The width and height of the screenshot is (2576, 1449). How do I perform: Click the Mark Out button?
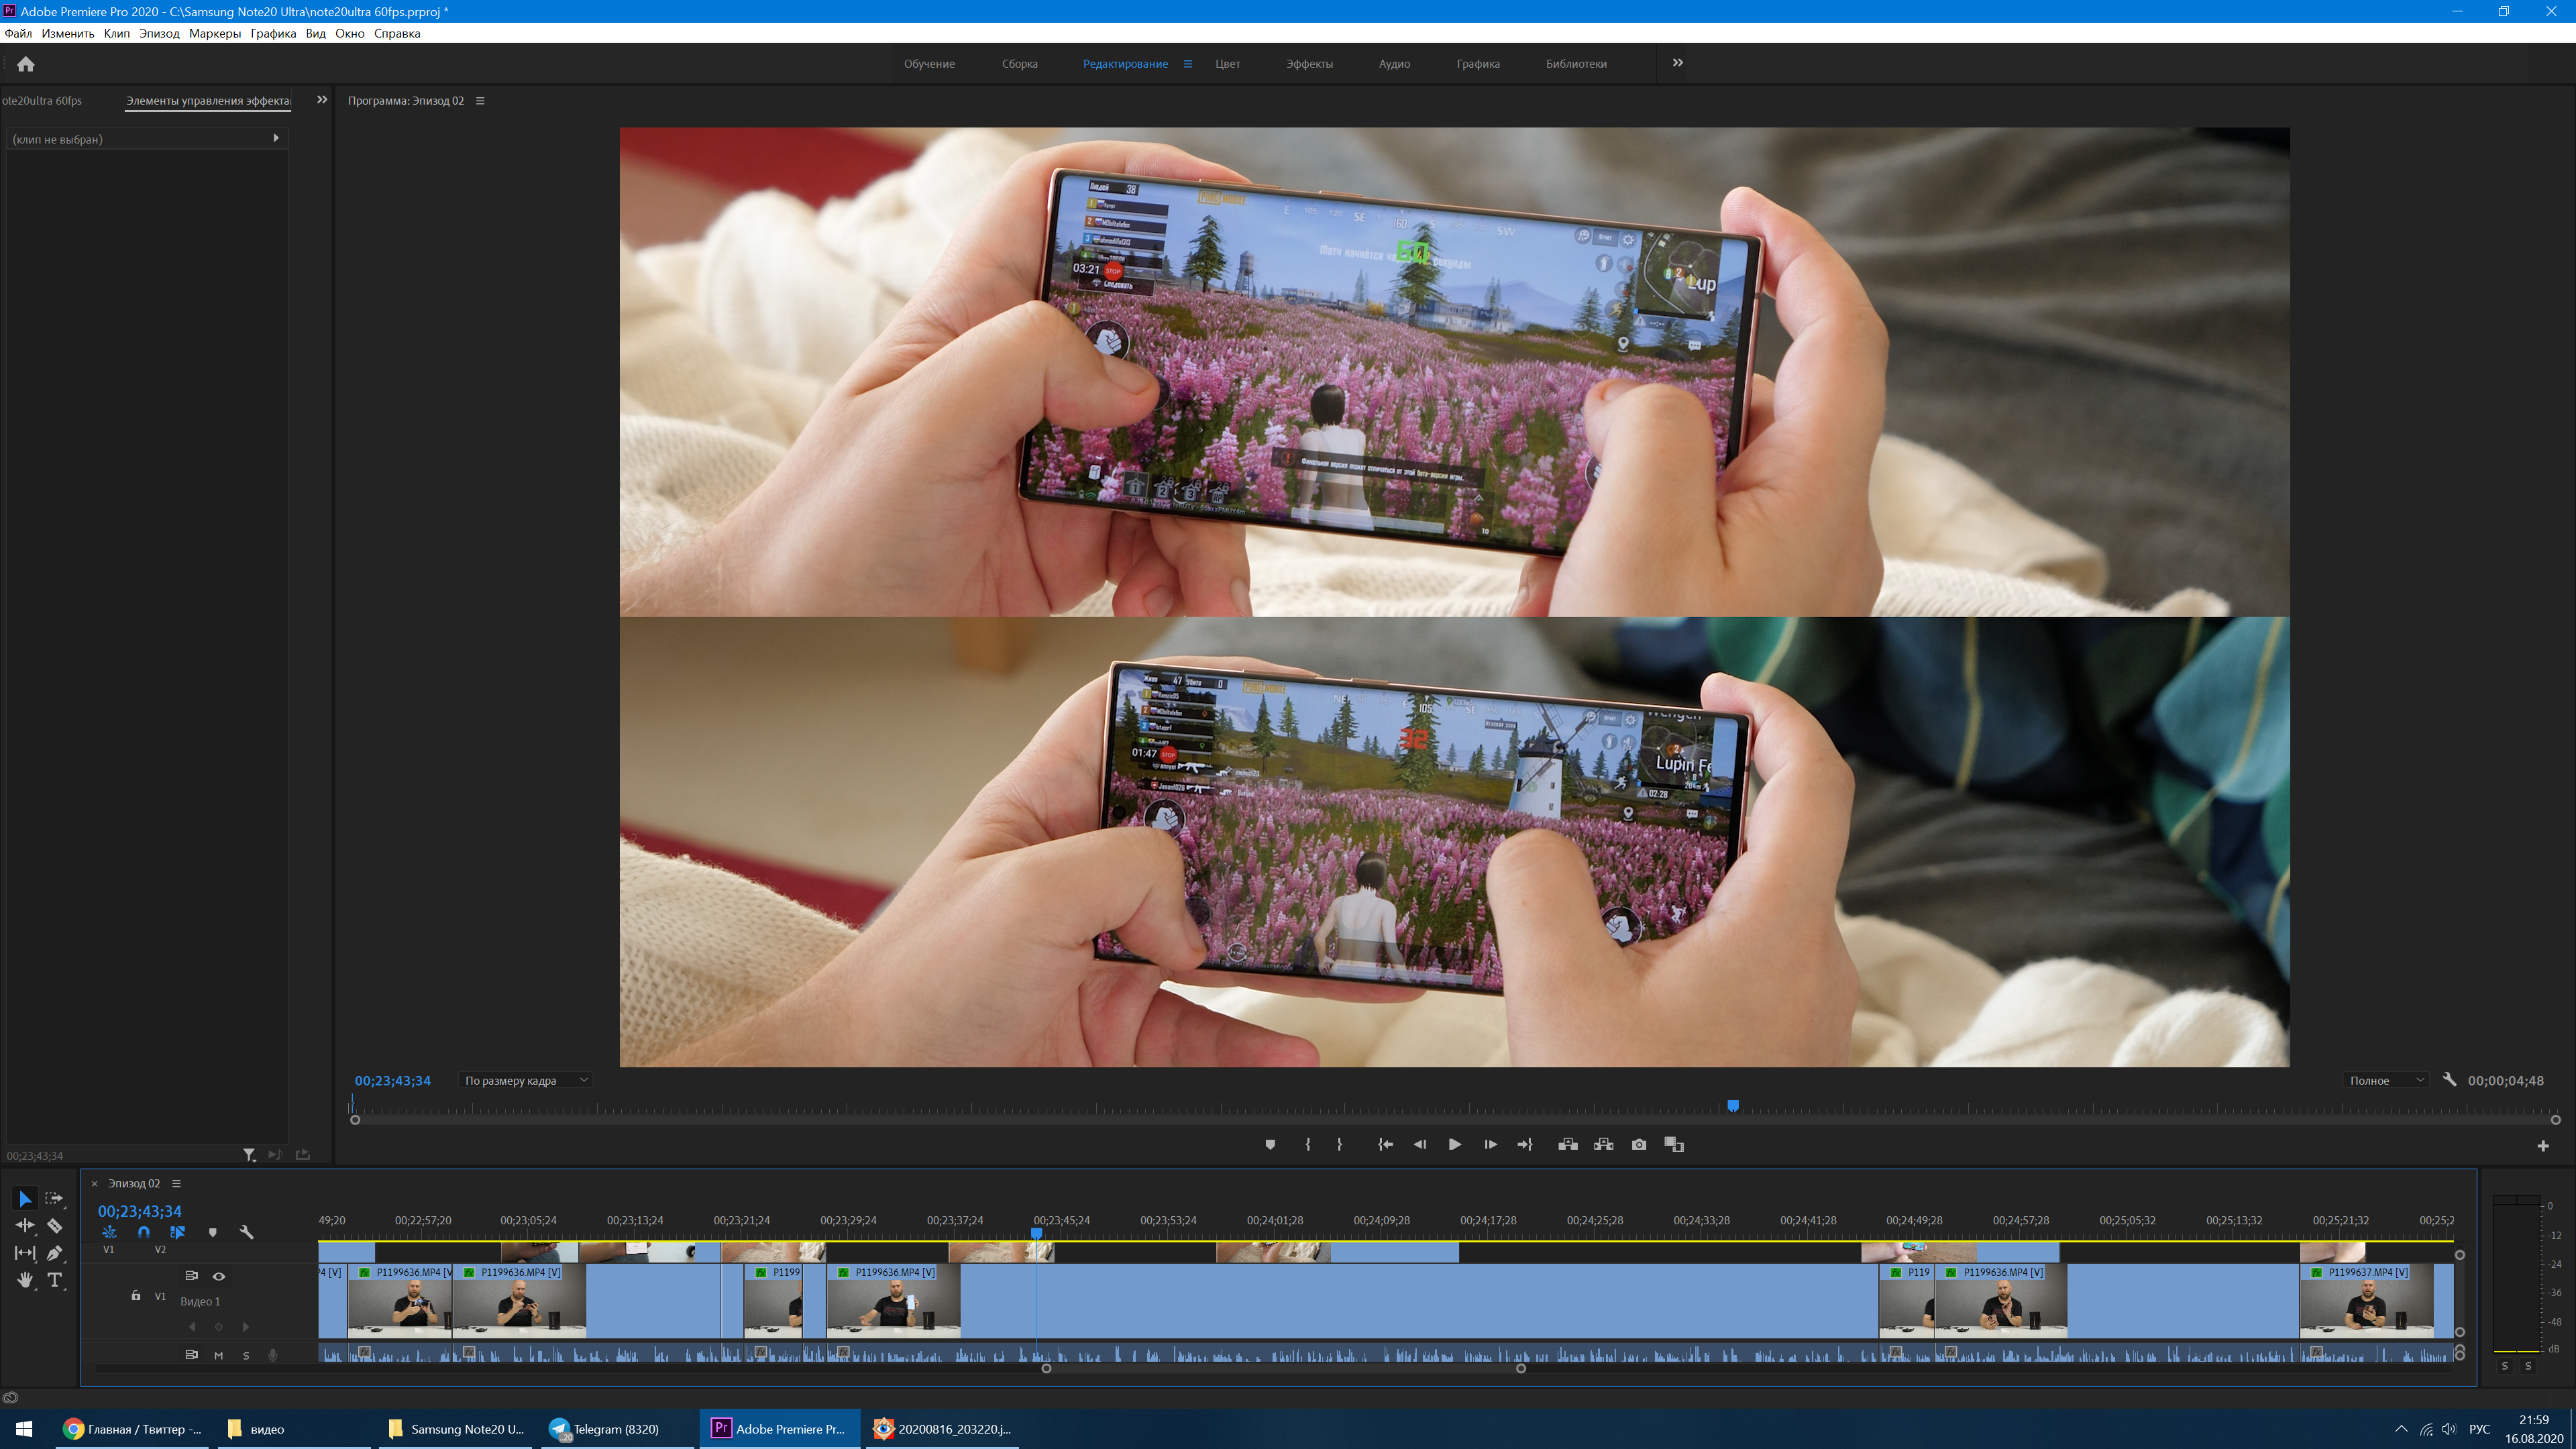[1339, 1144]
